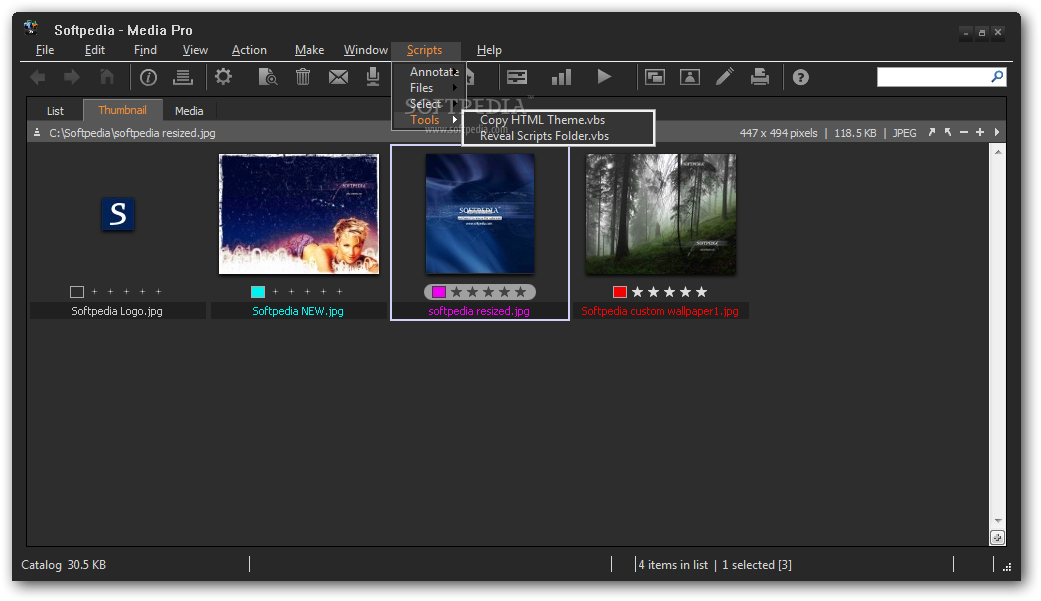
Task: Expand the Files submenu in the Scripts menu
Action: (x=429, y=88)
